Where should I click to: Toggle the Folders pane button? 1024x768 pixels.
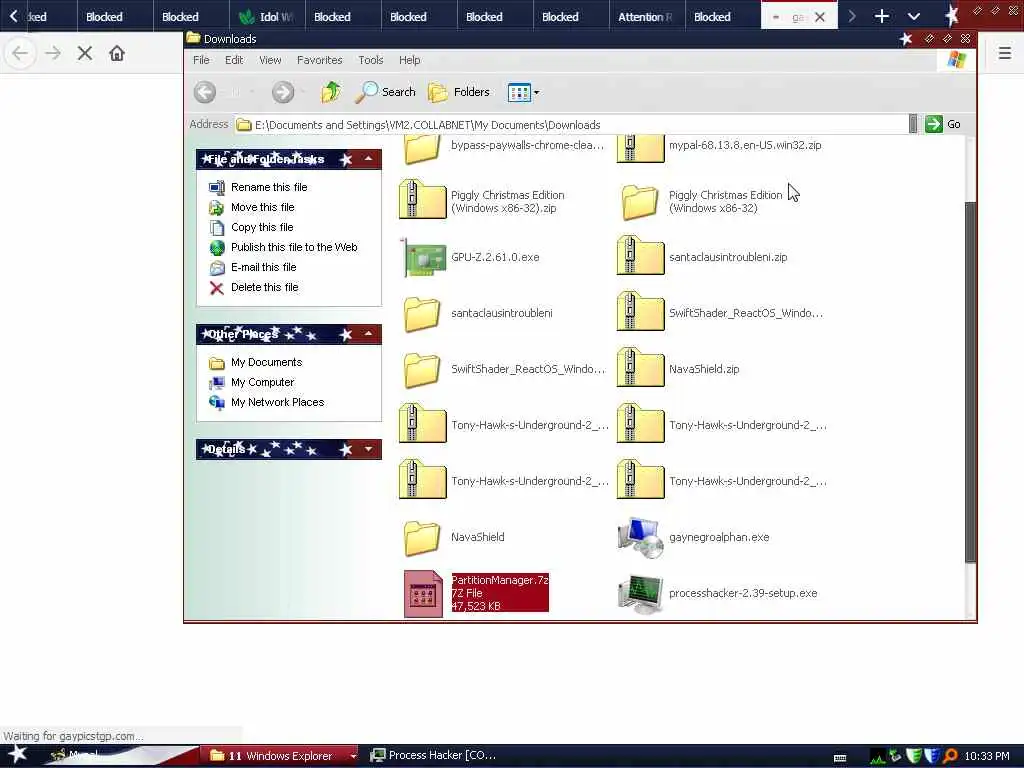pos(459,92)
